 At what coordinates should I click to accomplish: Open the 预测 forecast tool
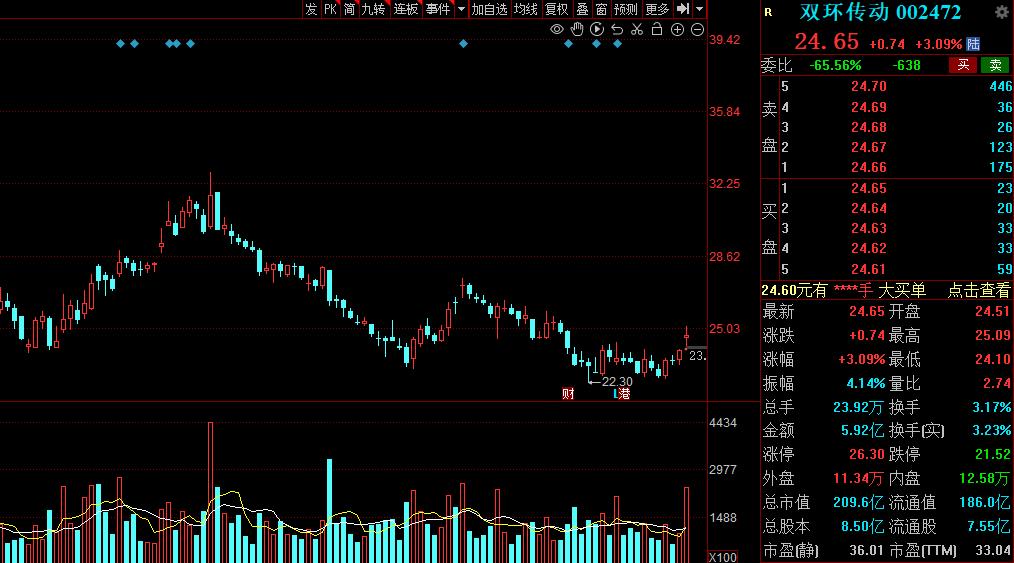coord(625,9)
